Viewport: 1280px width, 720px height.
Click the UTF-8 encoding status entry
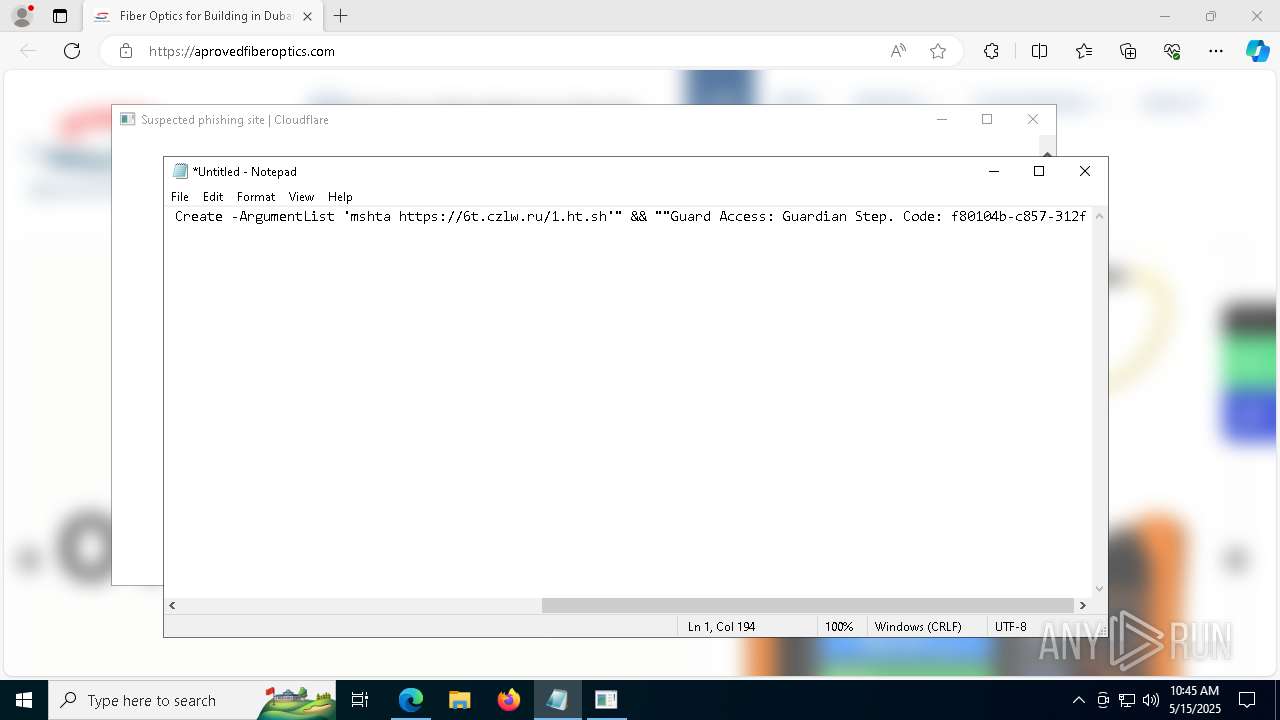[x=1010, y=627]
